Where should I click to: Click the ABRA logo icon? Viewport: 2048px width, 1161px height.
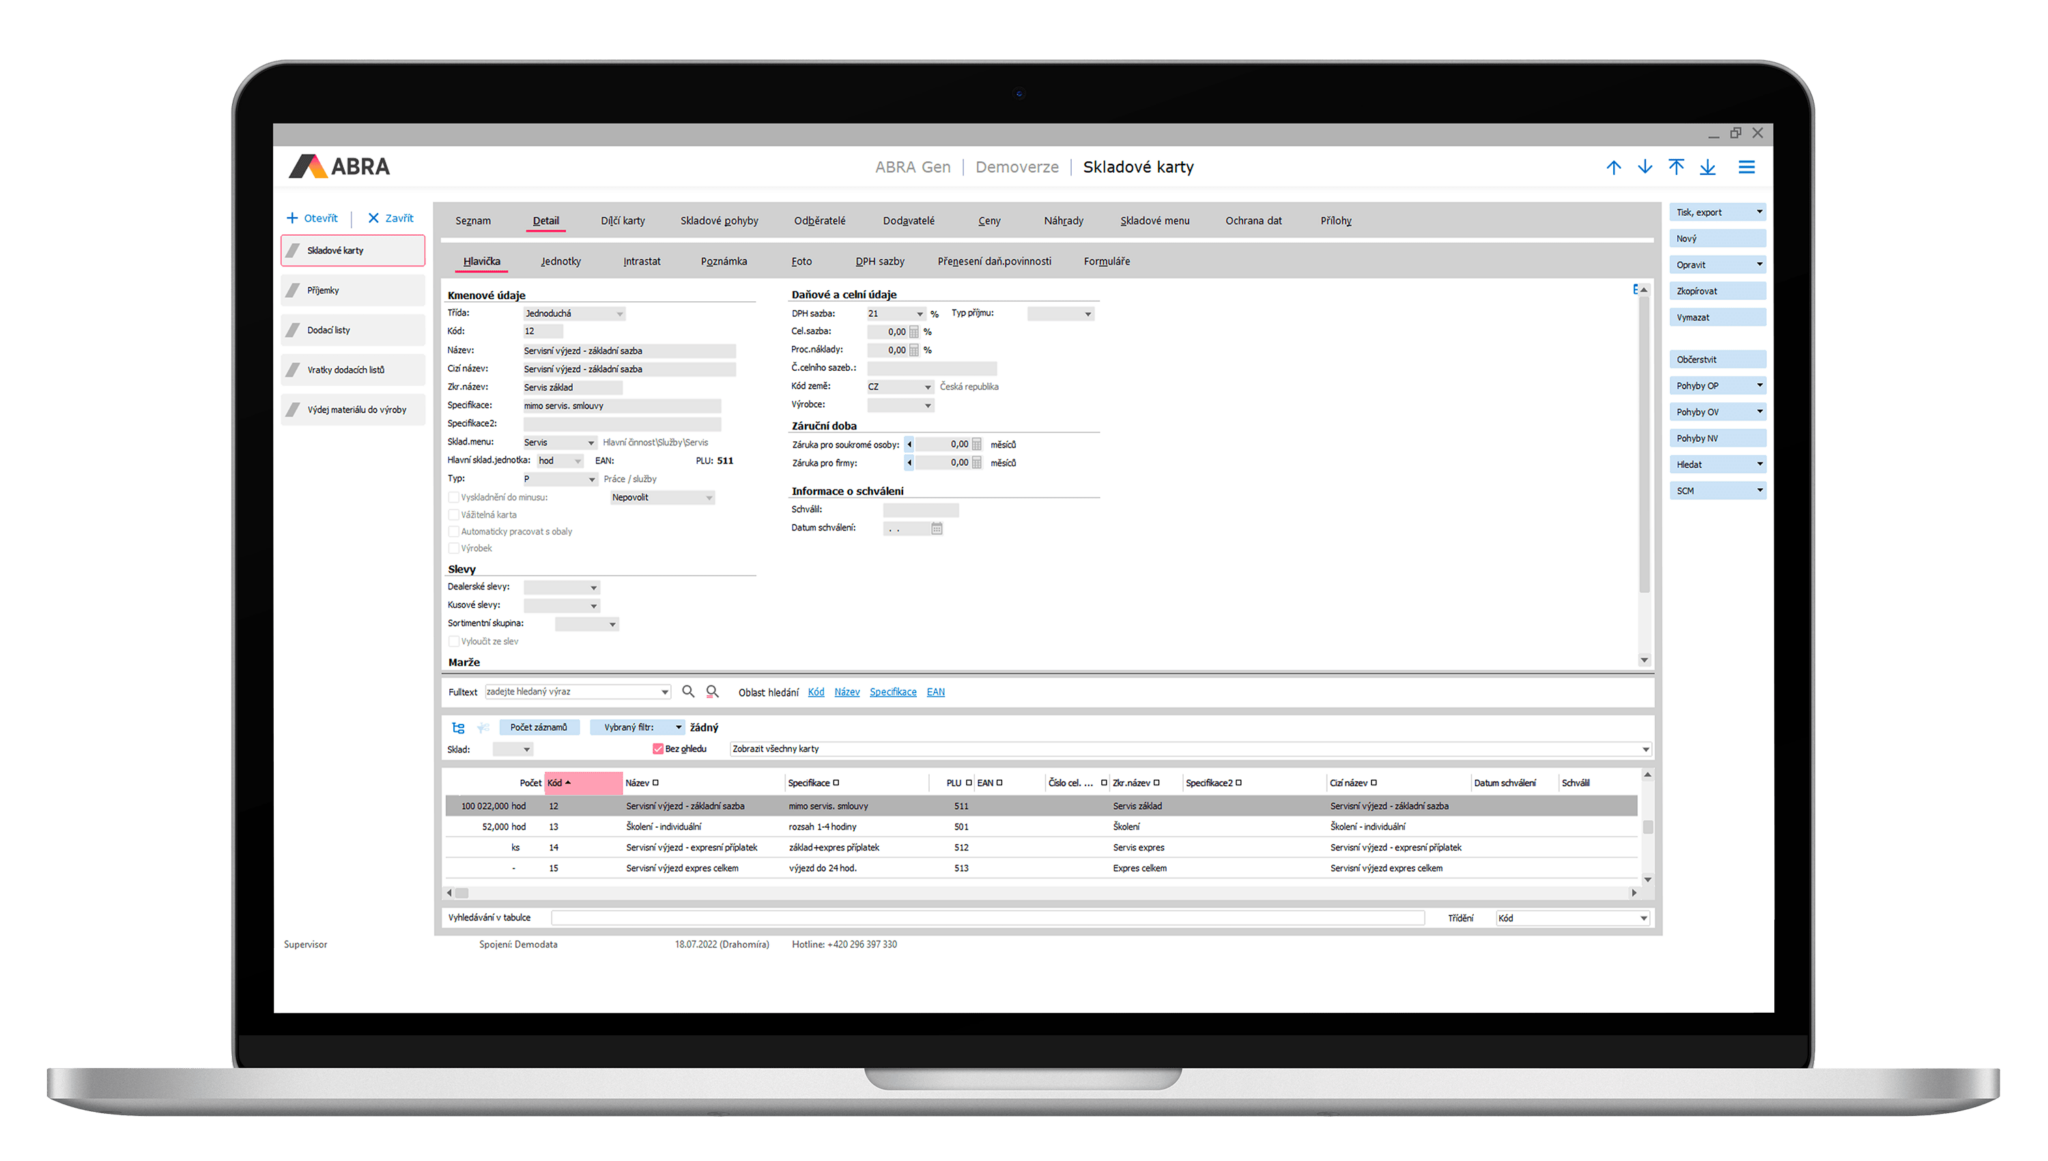pyautogui.click(x=307, y=165)
